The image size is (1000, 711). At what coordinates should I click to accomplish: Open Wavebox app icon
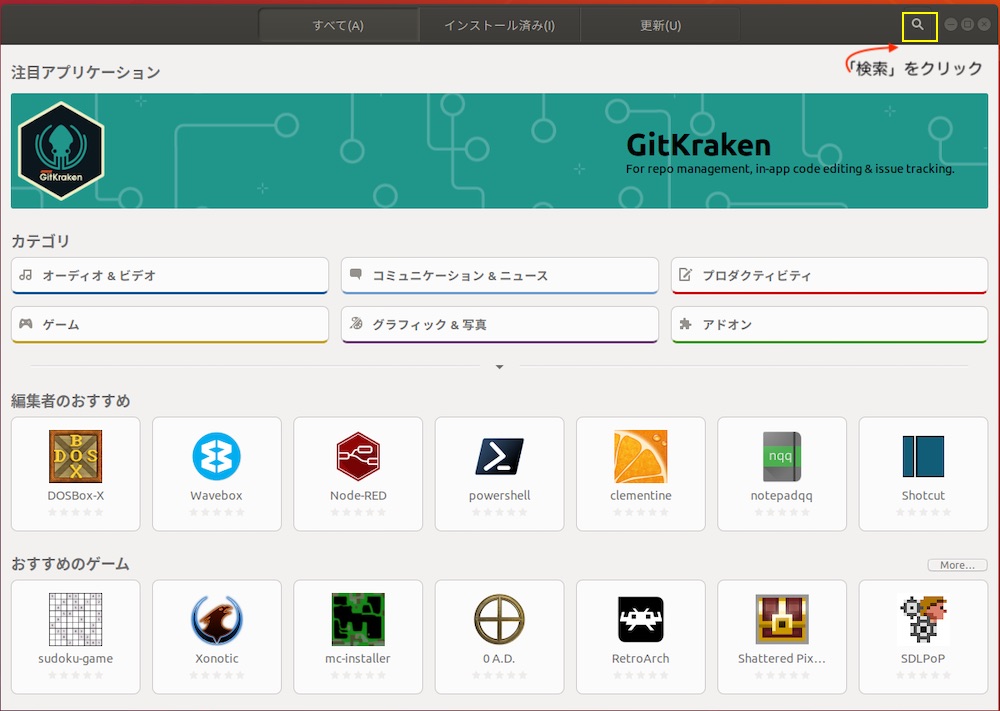point(217,456)
